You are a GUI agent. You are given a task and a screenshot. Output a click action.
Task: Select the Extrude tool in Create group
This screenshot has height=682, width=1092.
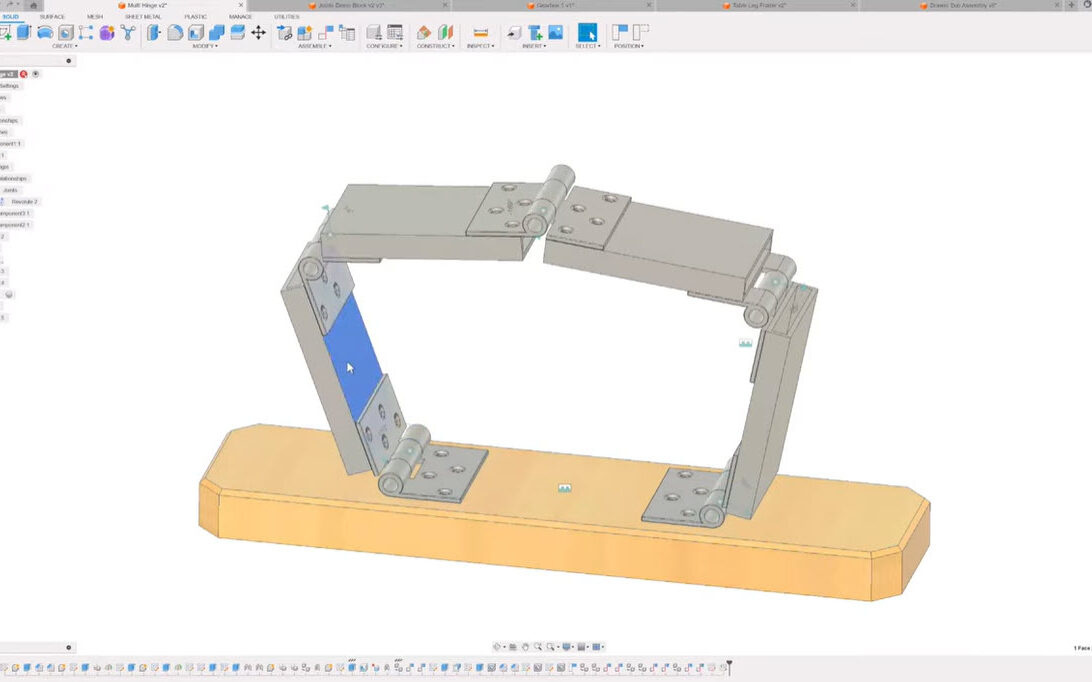tap(23, 33)
